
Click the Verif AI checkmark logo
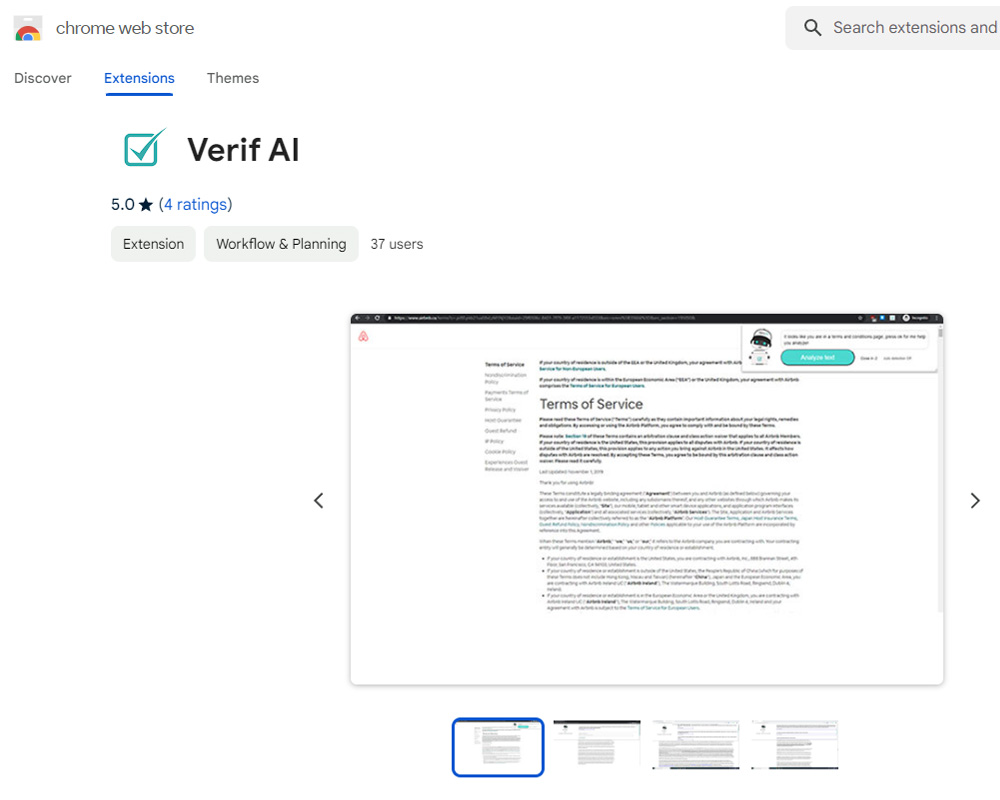(x=144, y=149)
